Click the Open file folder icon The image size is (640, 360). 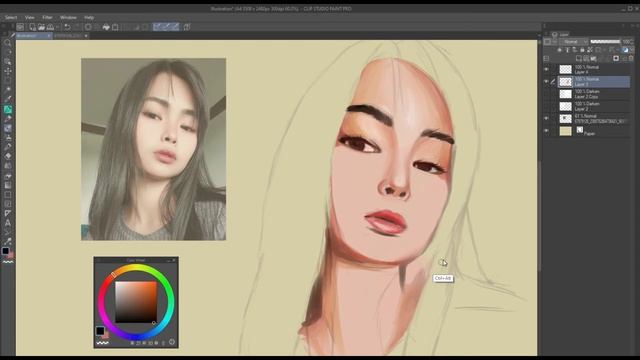coord(41,27)
